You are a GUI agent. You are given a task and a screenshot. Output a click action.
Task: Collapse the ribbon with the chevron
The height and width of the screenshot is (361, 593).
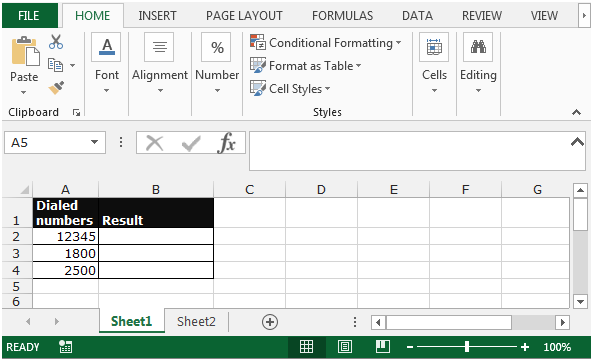[x=576, y=112]
